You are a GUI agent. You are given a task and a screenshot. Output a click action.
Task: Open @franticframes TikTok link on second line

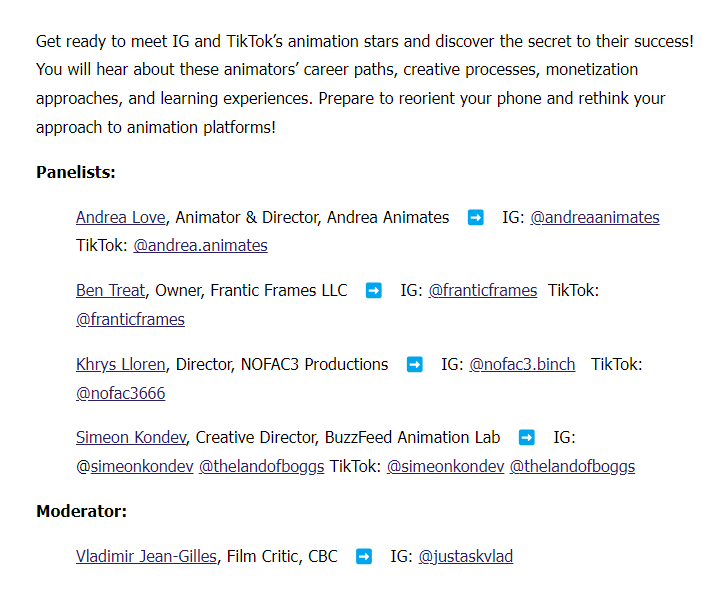point(130,320)
